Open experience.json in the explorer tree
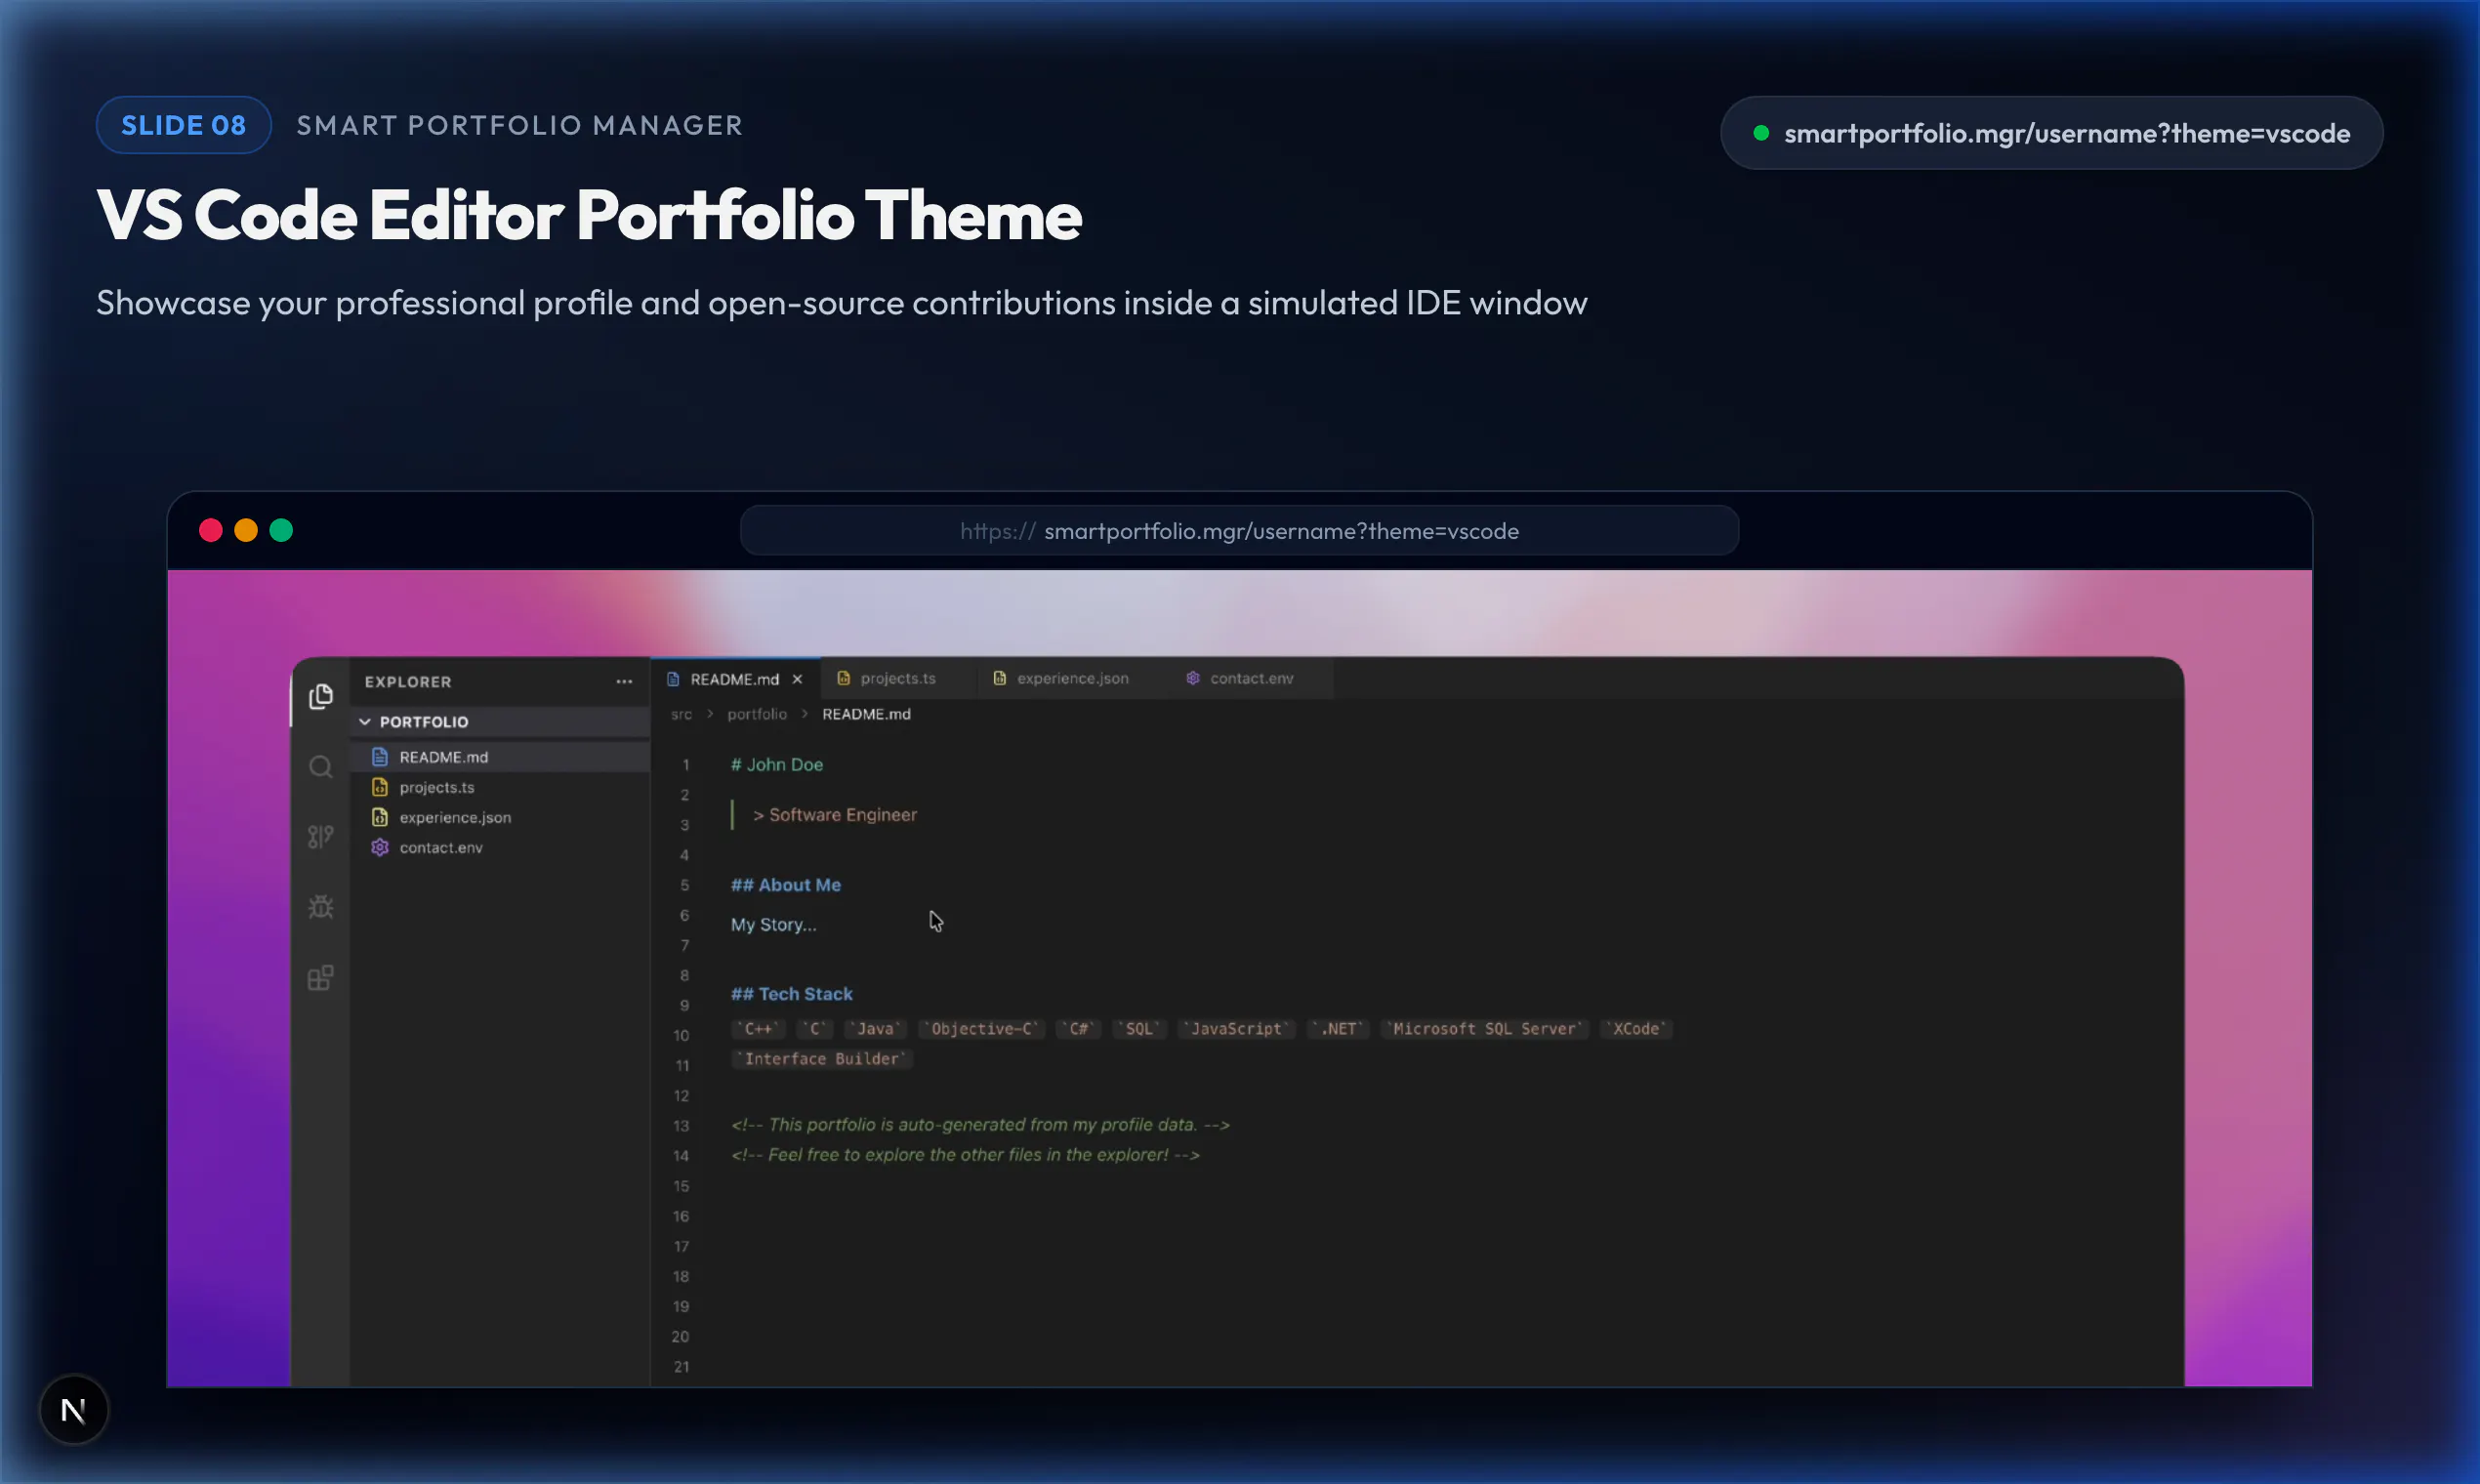 pyautogui.click(x=500, y=817)
